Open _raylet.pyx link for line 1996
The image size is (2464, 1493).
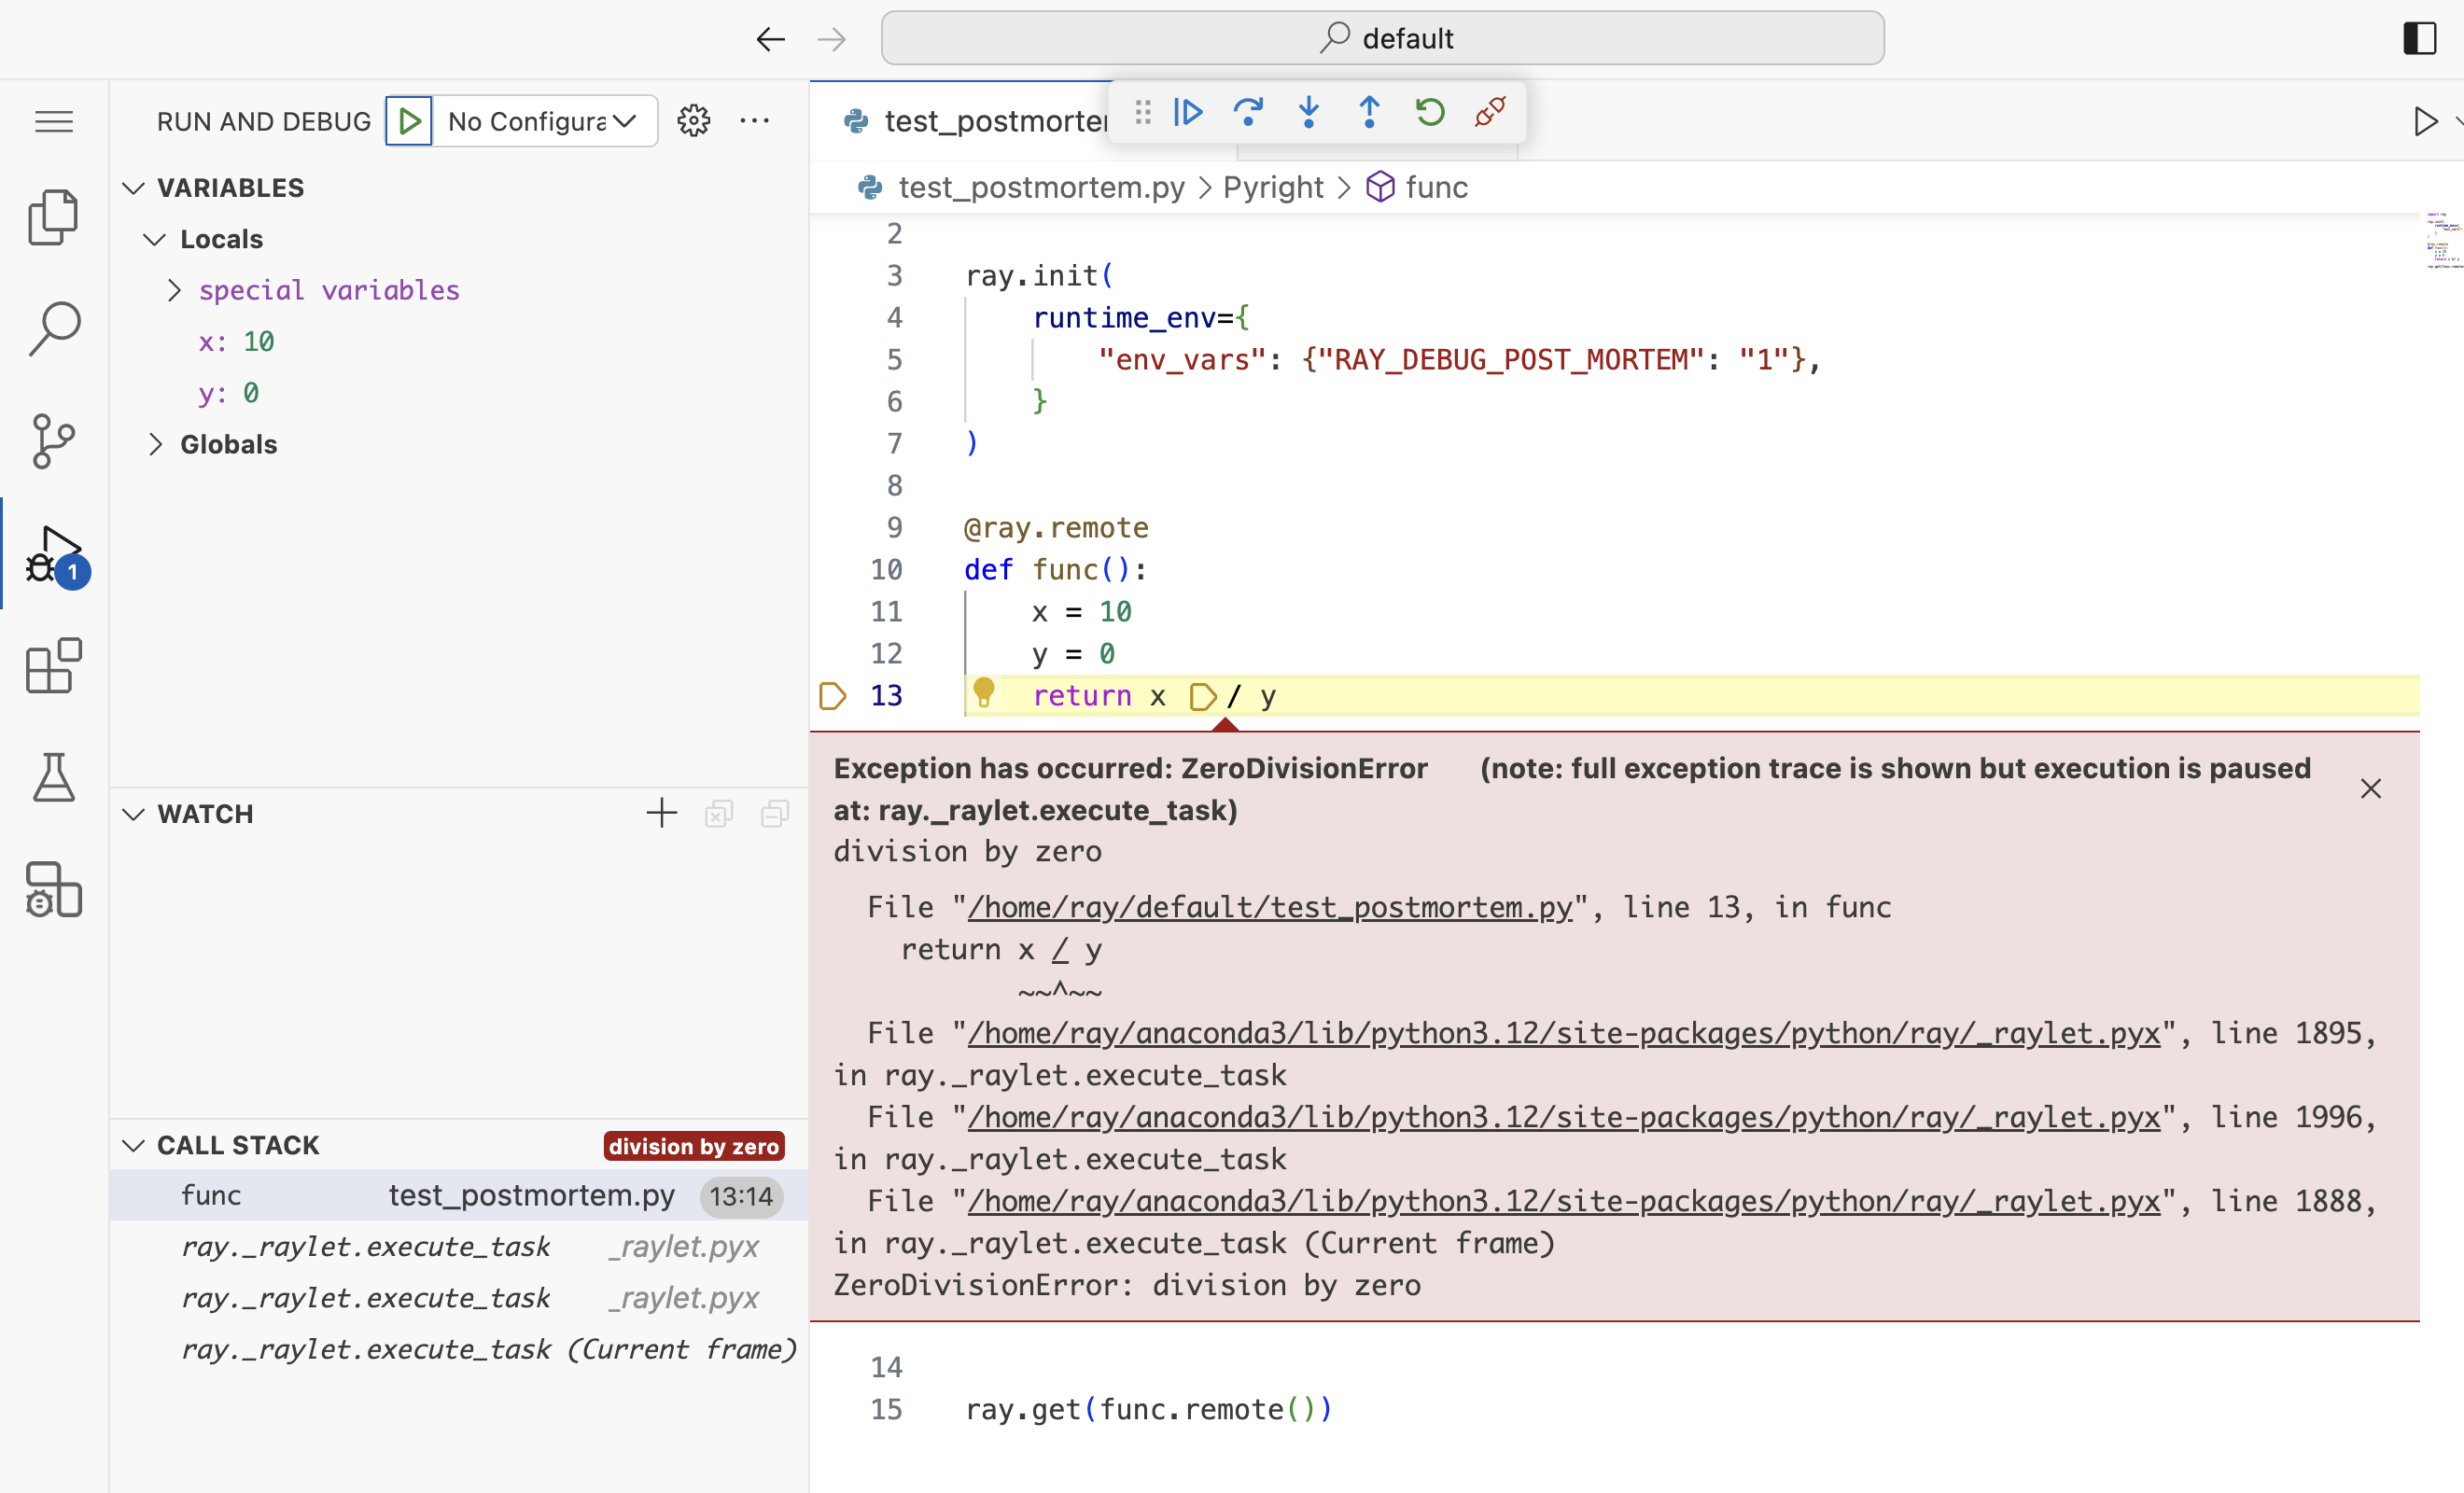pos(1563,1117)
